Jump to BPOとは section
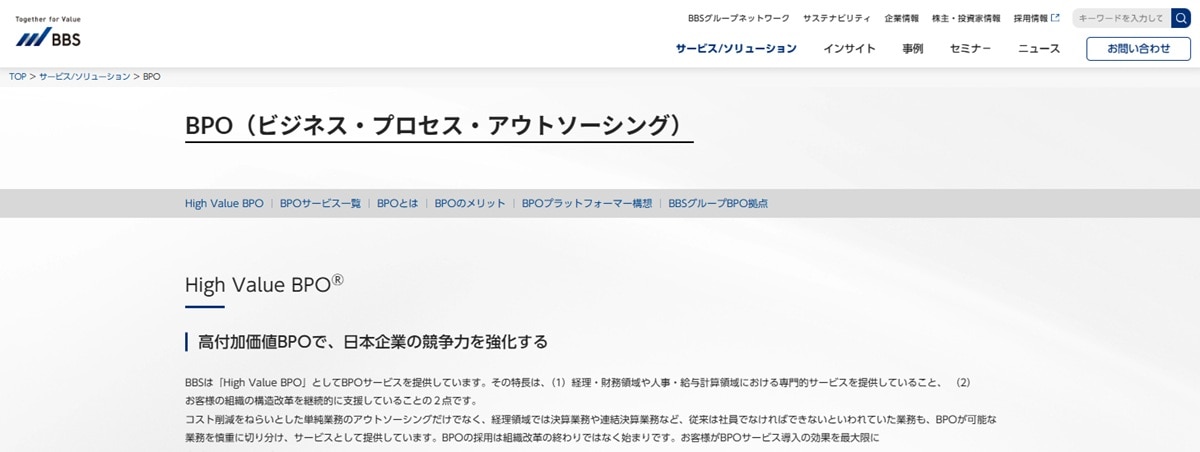This screenshot has width=1200, height=452. [398, 203]
